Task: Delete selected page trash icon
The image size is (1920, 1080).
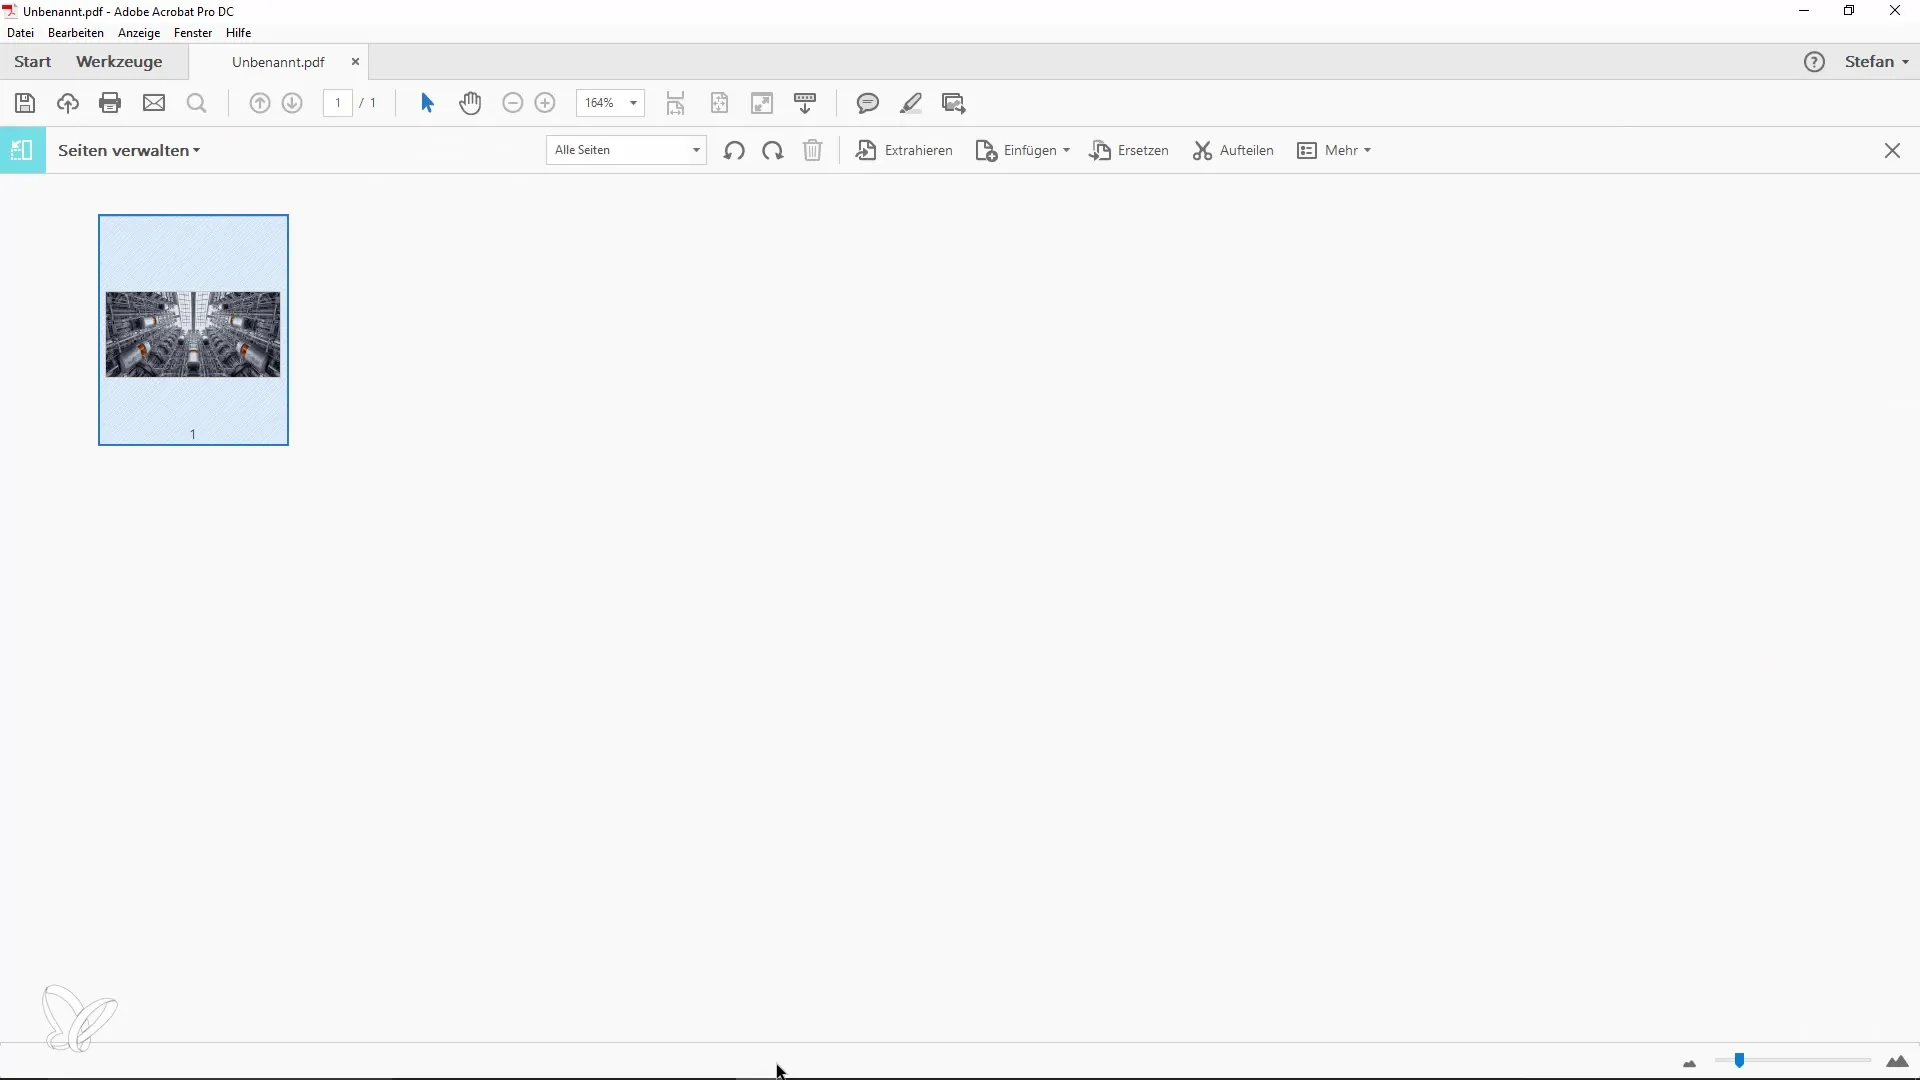Action: point(813,150)
